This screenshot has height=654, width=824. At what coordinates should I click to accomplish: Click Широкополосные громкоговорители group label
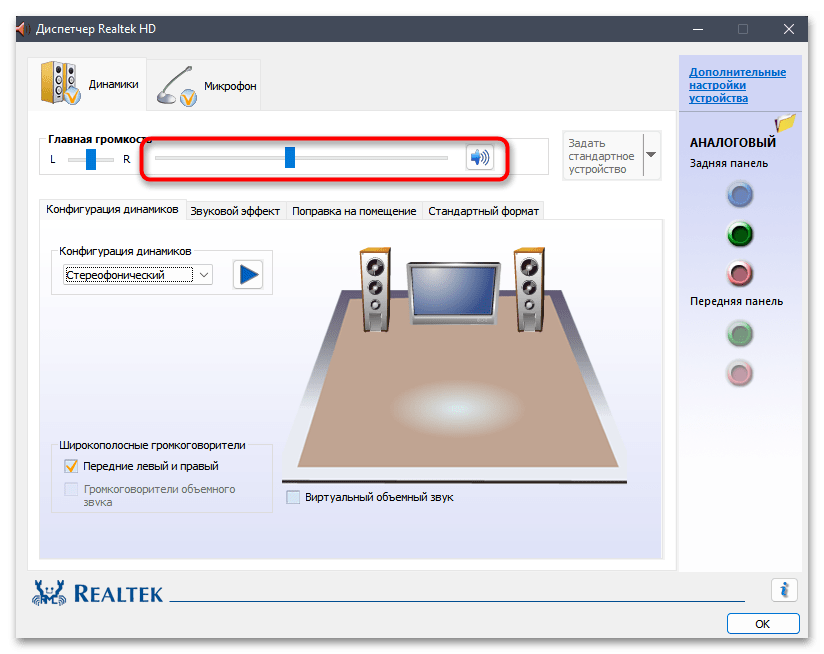click(x=152, y=445)
